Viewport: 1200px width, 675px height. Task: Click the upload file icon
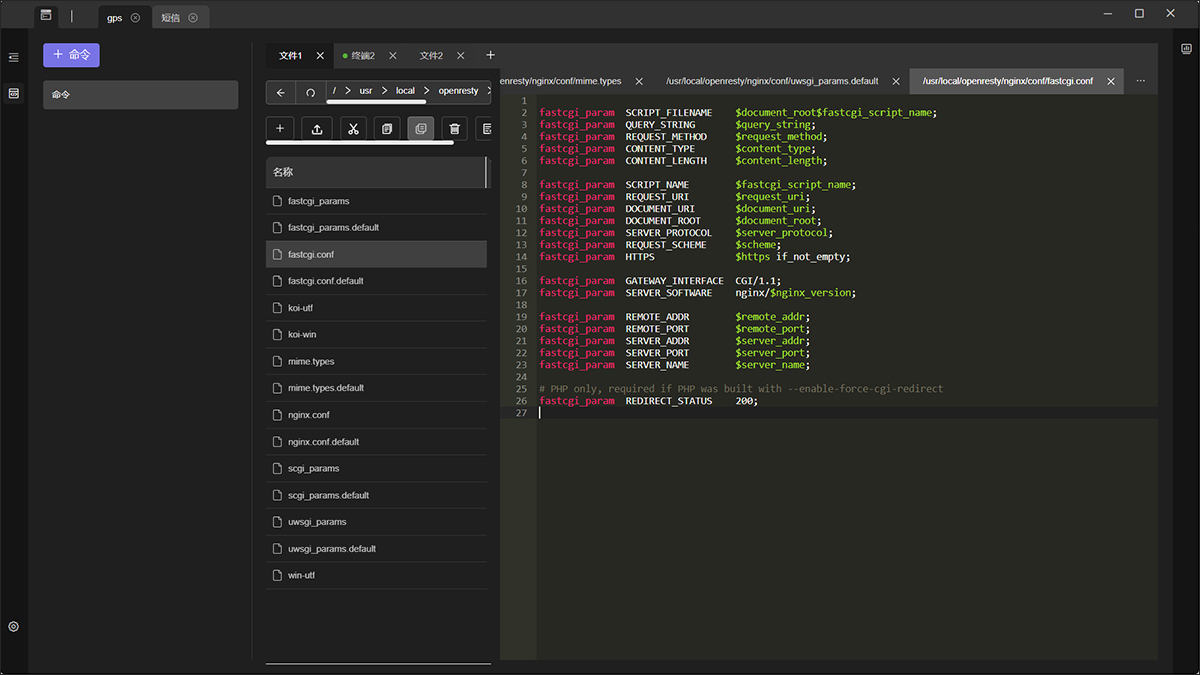tap(317, 129)
